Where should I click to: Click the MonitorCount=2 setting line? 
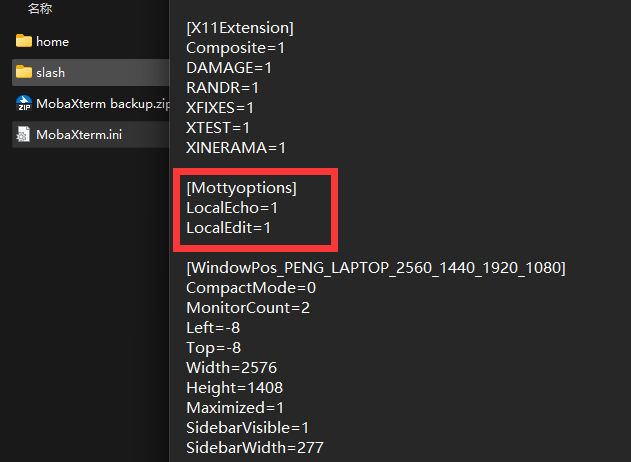point(247,308)
